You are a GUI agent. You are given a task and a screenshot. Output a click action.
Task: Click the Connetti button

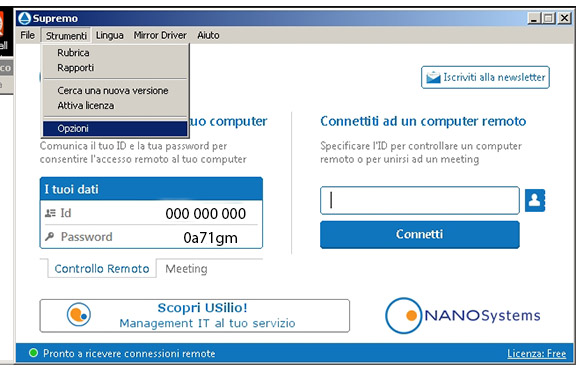[420, 235]
